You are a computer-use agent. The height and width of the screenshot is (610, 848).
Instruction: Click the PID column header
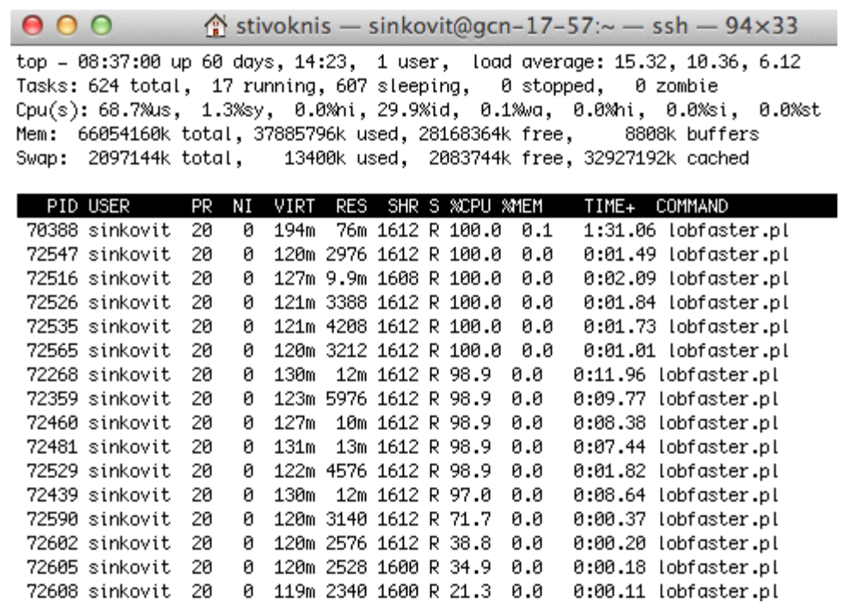point(63,207)
